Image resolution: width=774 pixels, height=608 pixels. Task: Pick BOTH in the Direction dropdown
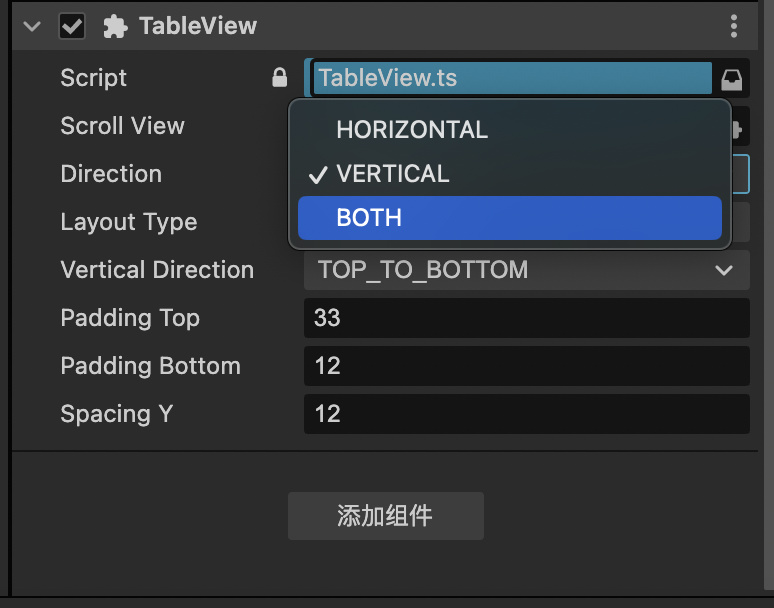click(369, 218)
